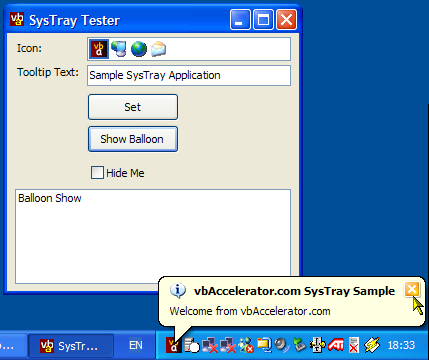This screenshot has height=360, width=429.
Task: Click disconnected network tray icon beside Messenger icon
Action: pos(228,345)
